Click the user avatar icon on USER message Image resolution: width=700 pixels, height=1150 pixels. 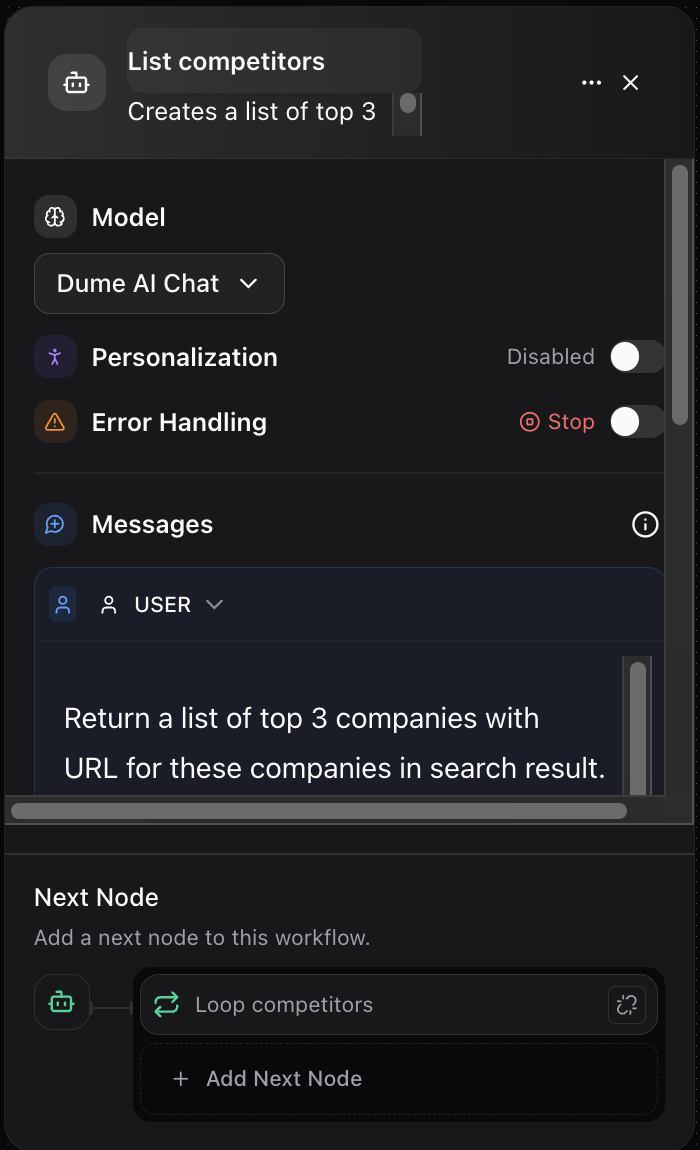tap(62, 604)
